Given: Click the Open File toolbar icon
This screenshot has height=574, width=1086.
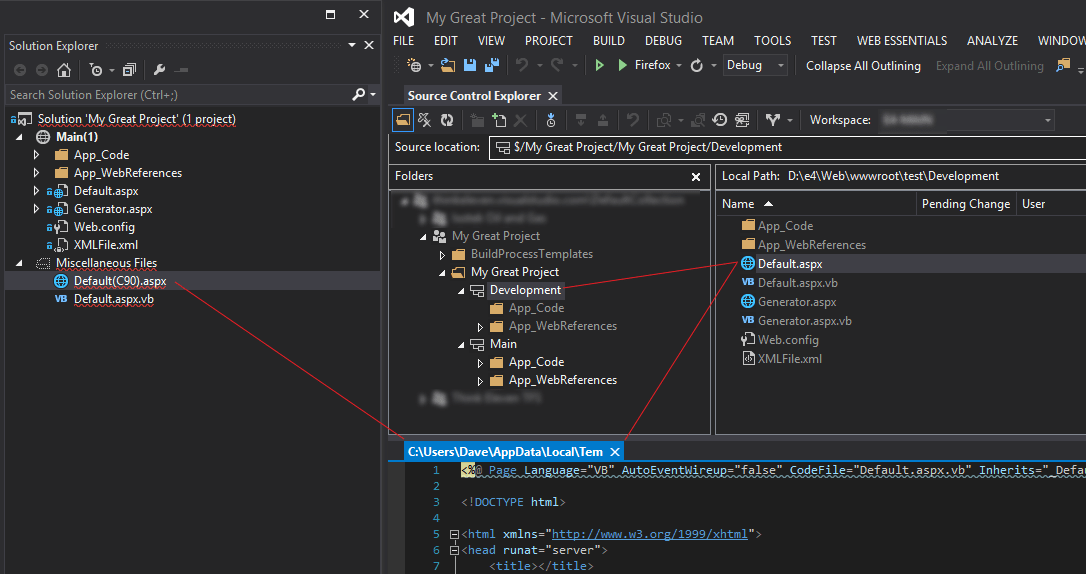Looking at the screenshot, I should tap(448, 65).
